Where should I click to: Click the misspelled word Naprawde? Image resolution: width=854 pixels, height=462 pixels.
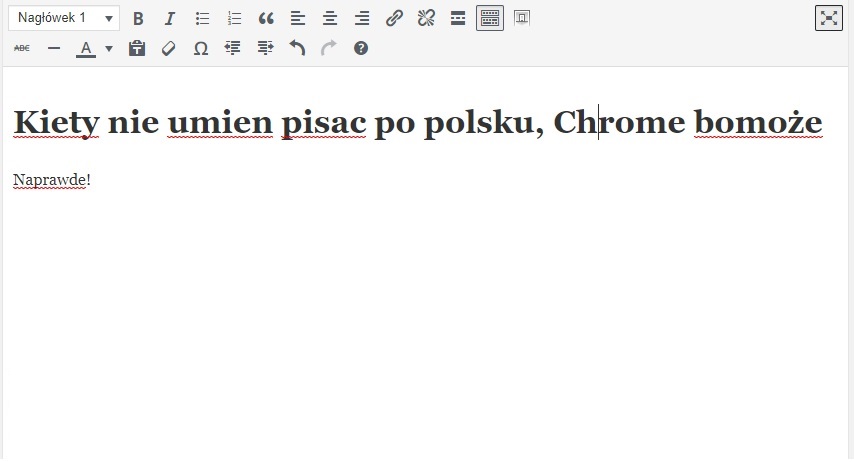coord(49,180)
